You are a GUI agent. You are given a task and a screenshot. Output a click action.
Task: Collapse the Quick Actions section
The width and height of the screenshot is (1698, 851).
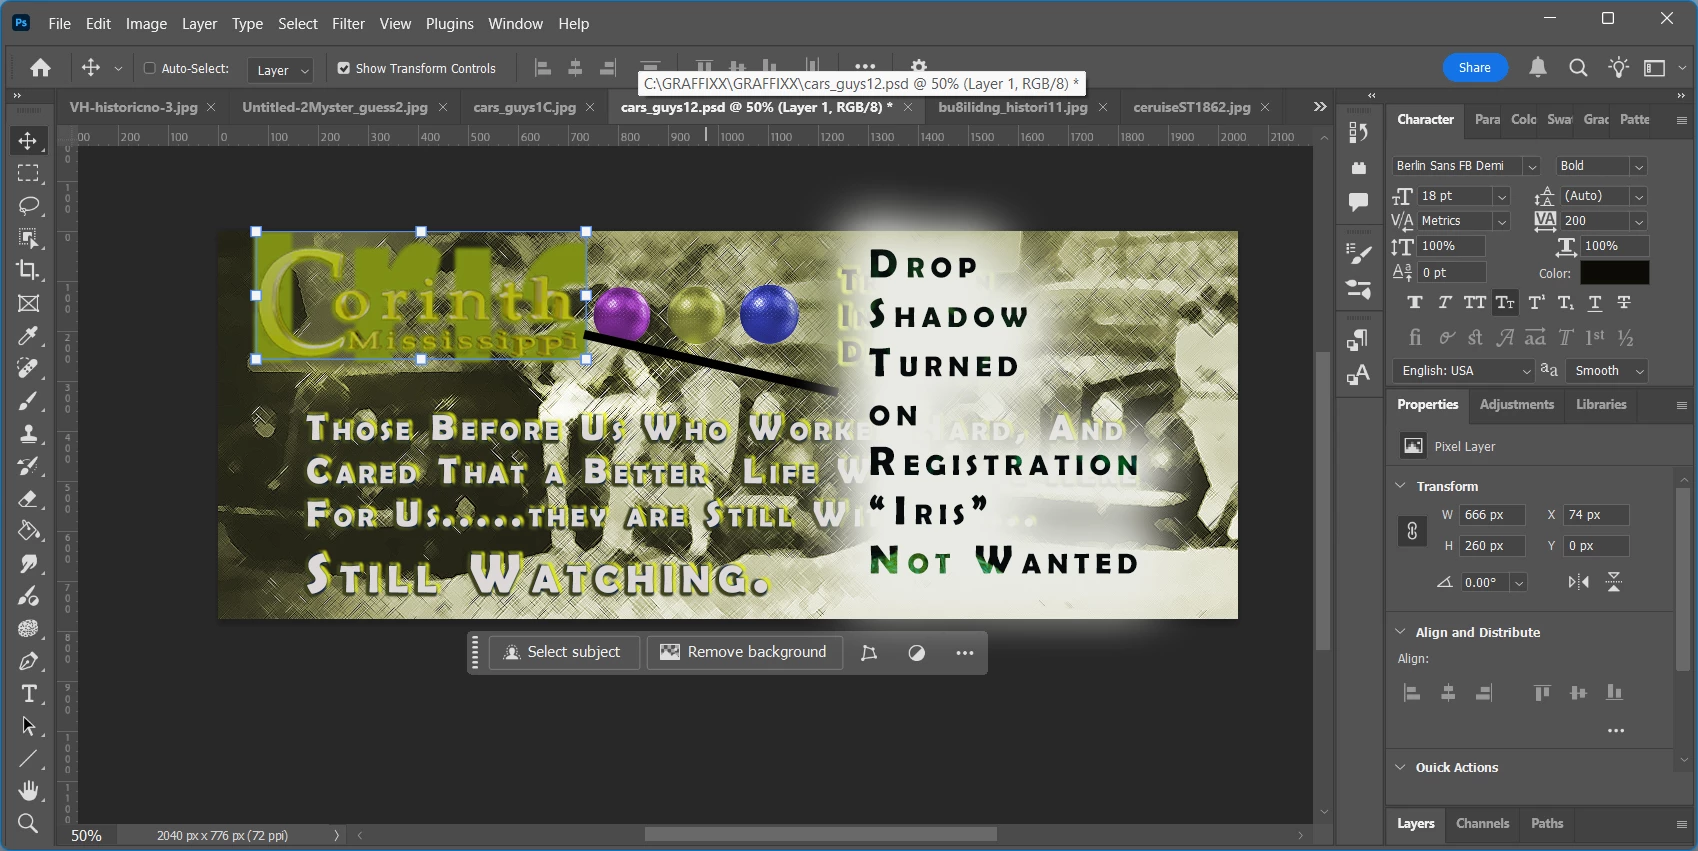click(x=1400, y=767)
